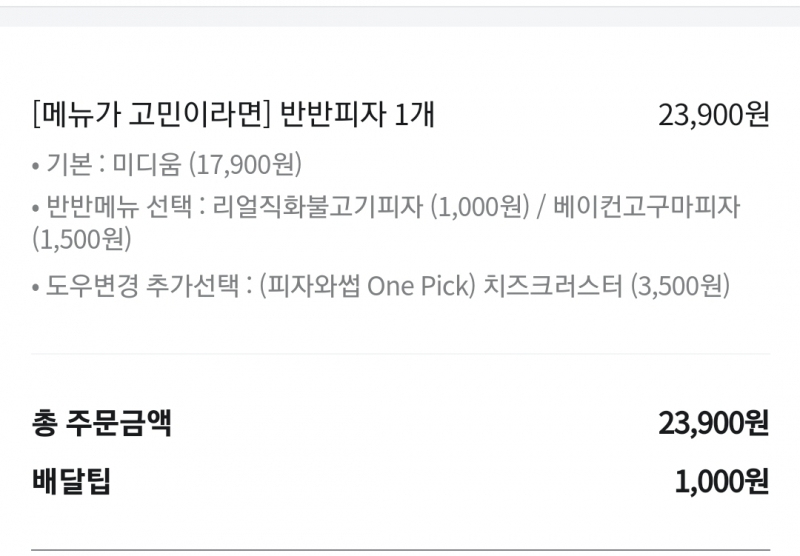
Task: Click the 배달팁 amount 1,000원
Action: [721, 483]
